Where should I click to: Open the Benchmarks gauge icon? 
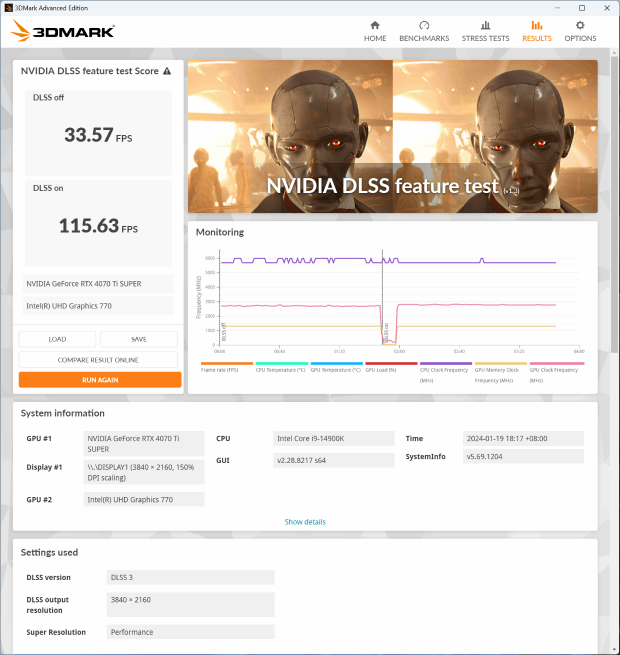pos(424,25)
